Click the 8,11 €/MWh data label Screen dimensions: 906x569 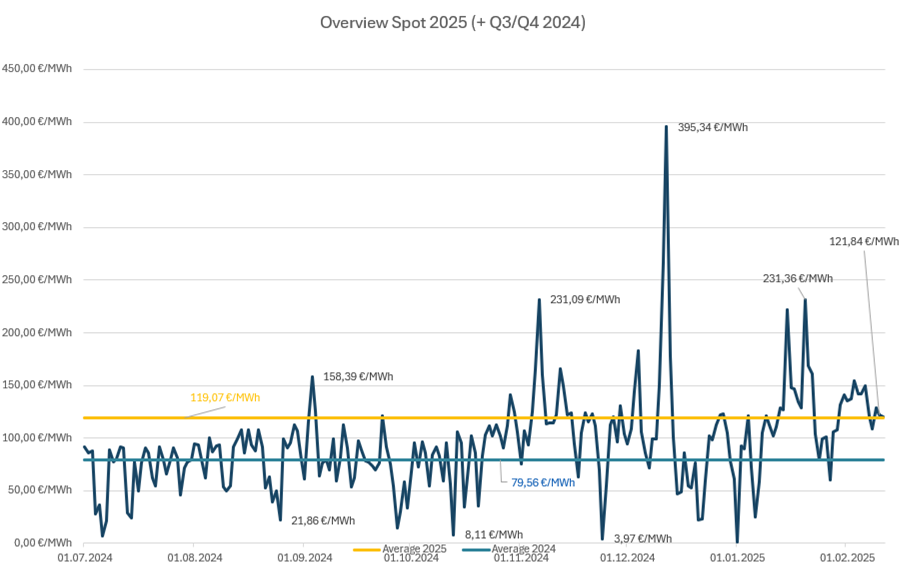click(494, 535)
